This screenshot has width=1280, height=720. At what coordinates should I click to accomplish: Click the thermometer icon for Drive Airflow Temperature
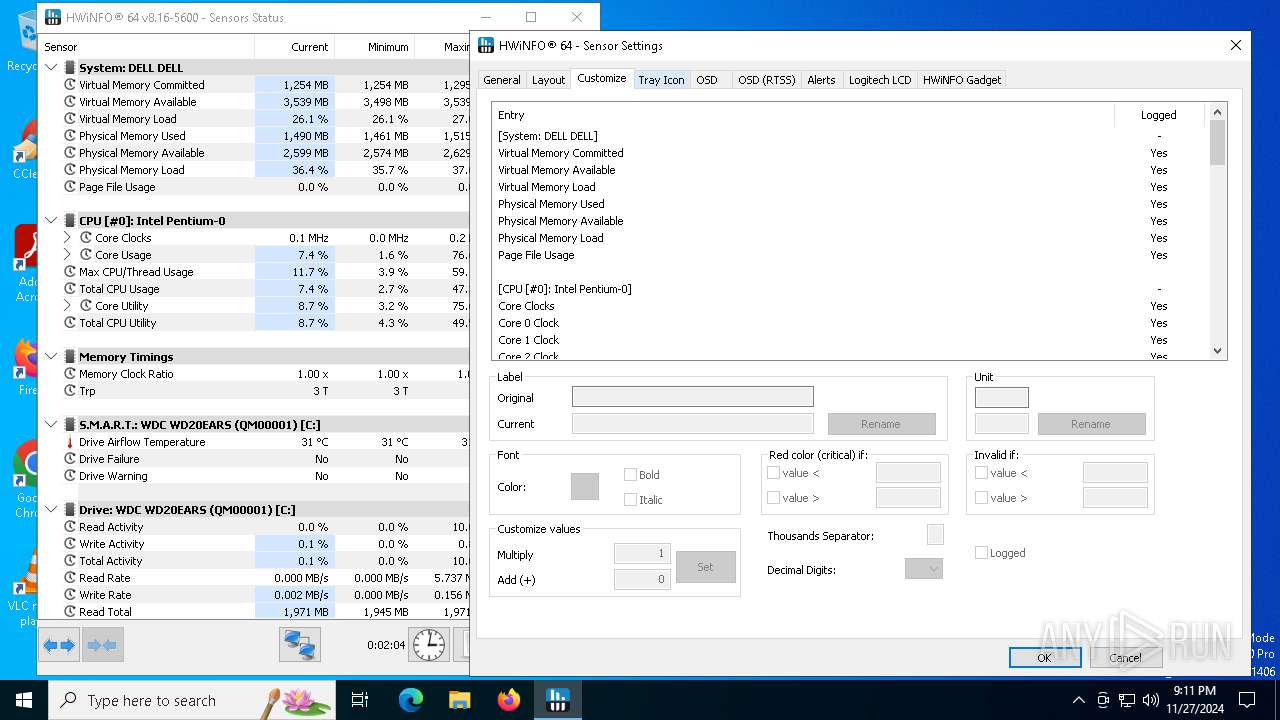pyautogui.click(x=70, y=442)
